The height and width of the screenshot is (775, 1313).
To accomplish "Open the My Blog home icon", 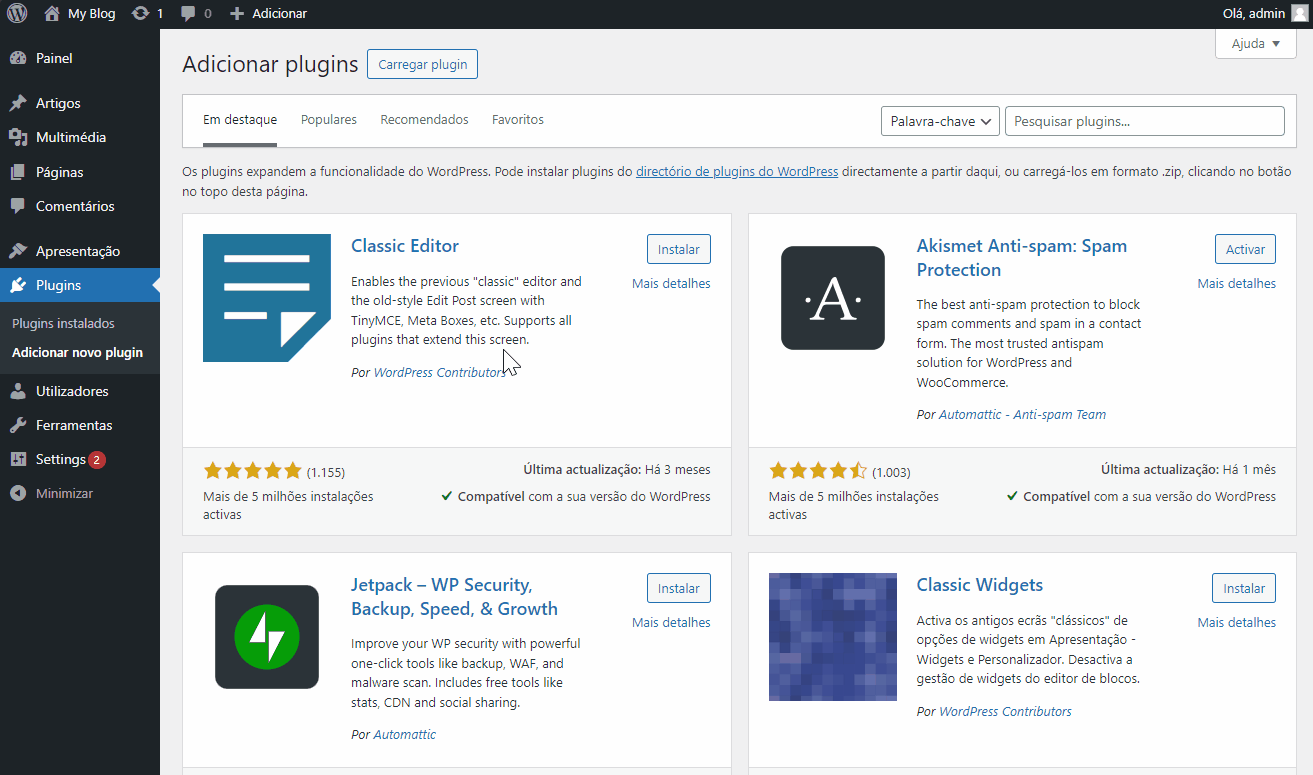I will [x=52, y=14].
